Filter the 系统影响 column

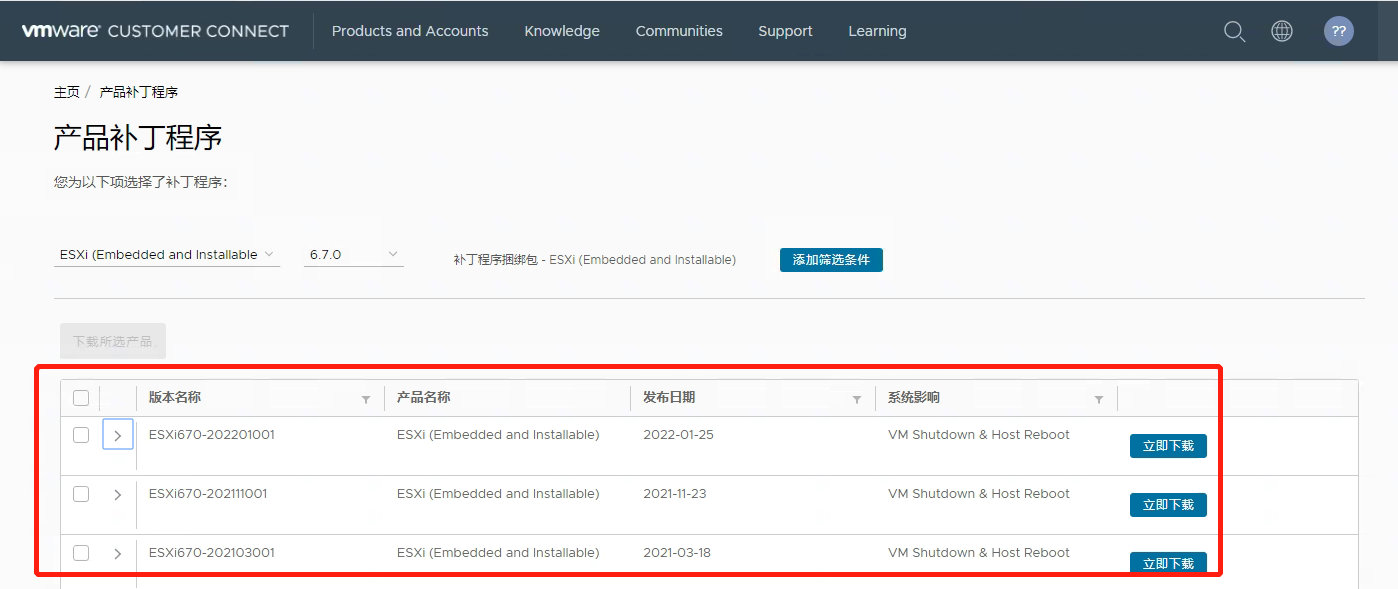1099,399
